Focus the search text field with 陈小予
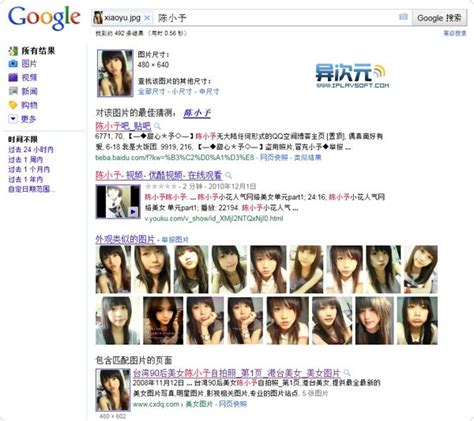Image resolution: width=474 pixels, height=421 pixels. pyautogui.click(x=275, y=18)
